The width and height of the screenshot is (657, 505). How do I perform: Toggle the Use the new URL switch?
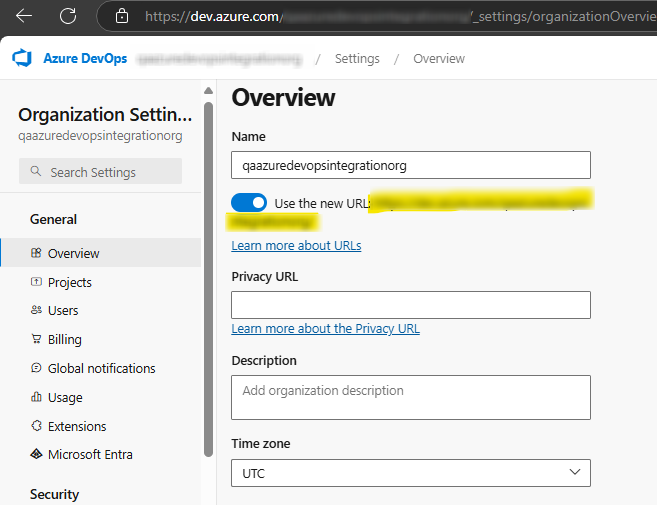click(249, 203)
